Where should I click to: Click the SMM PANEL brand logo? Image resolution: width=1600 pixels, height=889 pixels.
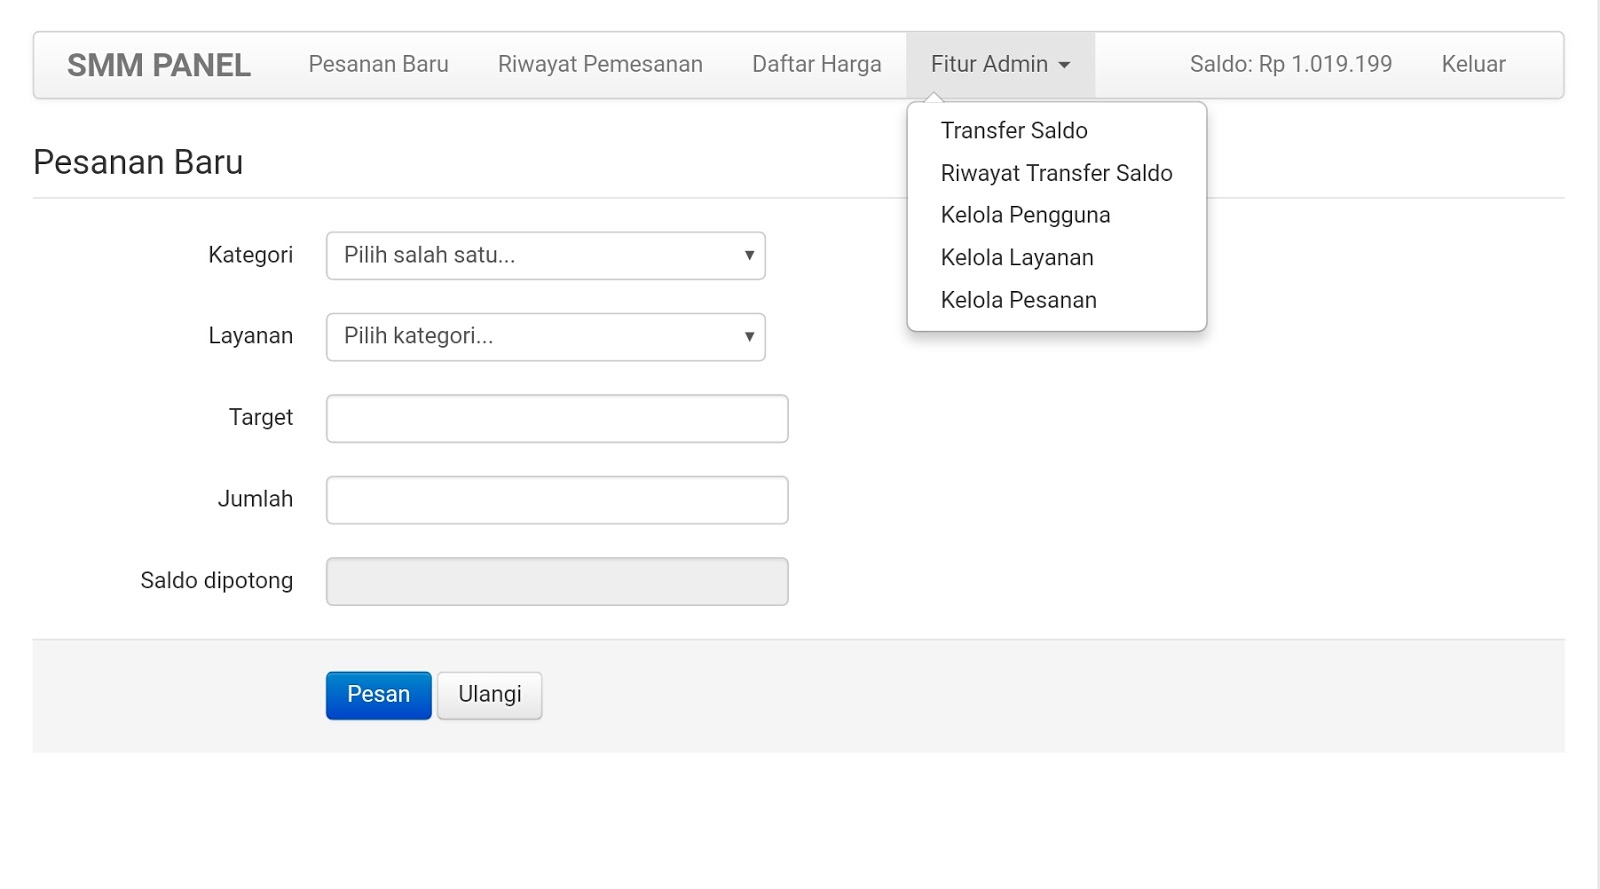[x=158, y=65]
